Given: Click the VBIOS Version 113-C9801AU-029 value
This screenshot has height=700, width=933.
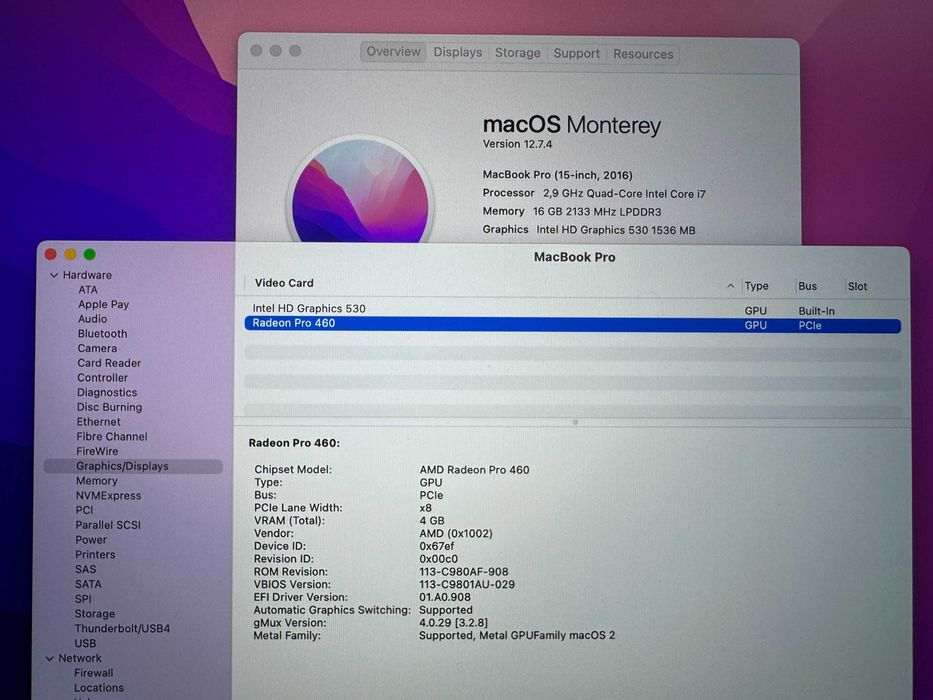Looking at the screenshot, I should point(467,585).
